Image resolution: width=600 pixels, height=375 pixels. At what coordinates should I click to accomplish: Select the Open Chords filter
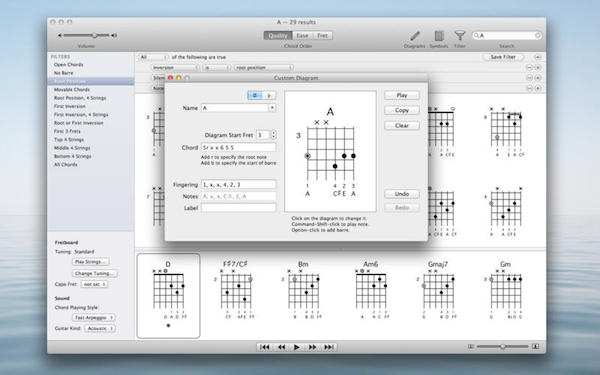(68, 65)
